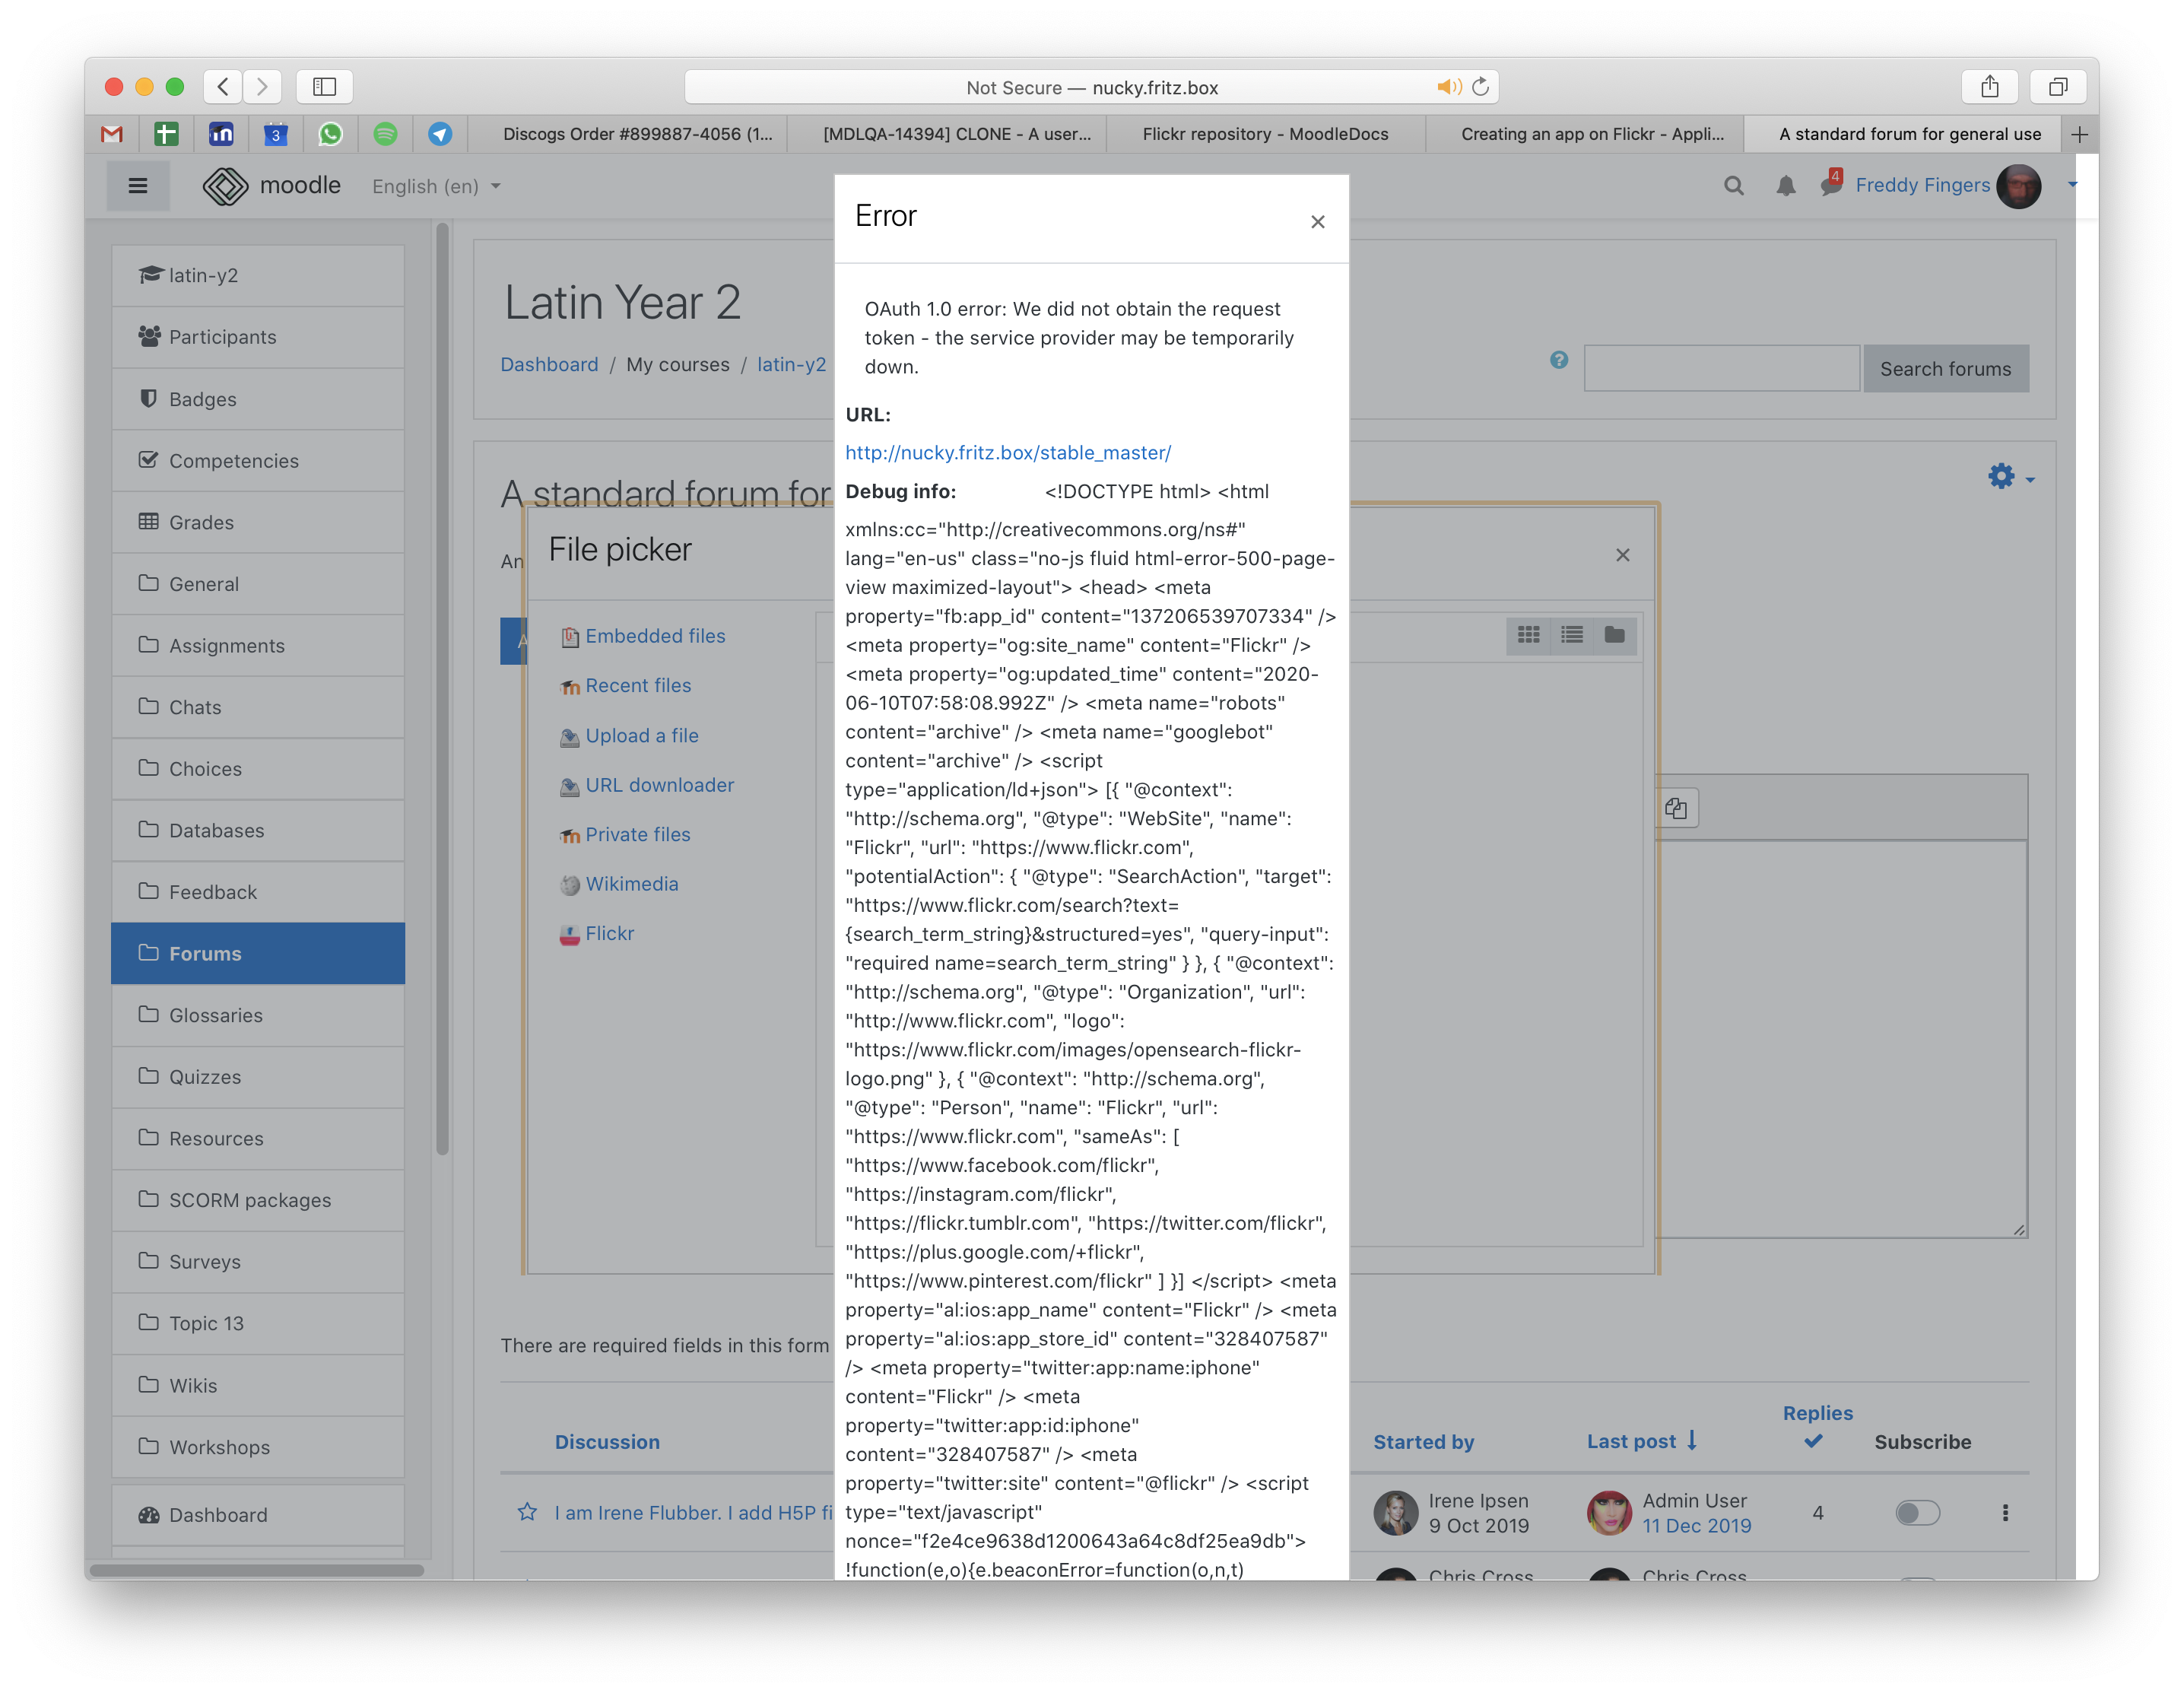Go back in Safari
The width and height of the screenshot is (2184, 1693).
tap(223, 87)
